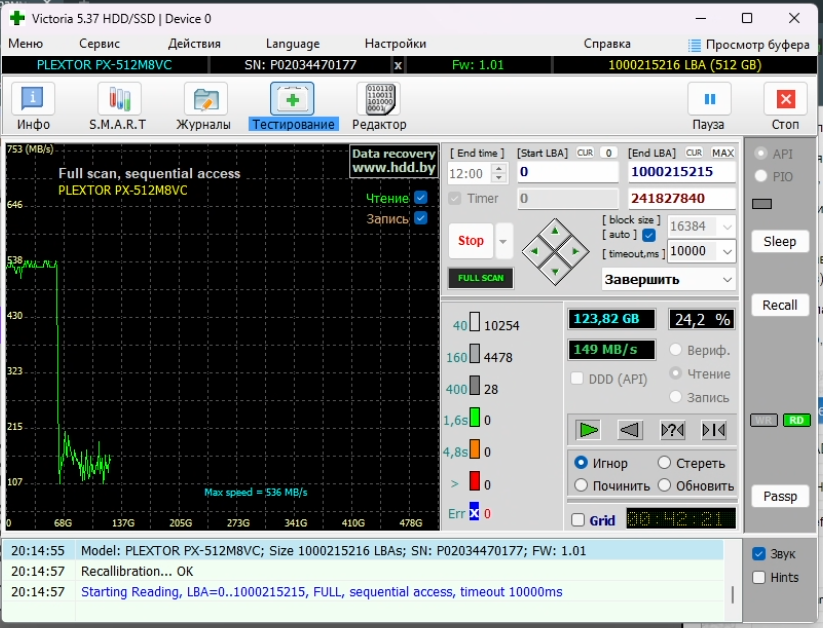This screenshot has width=823, height=628.
Task: Click the End LBA 1000215215 field
Action: click(x=681, y=172)
